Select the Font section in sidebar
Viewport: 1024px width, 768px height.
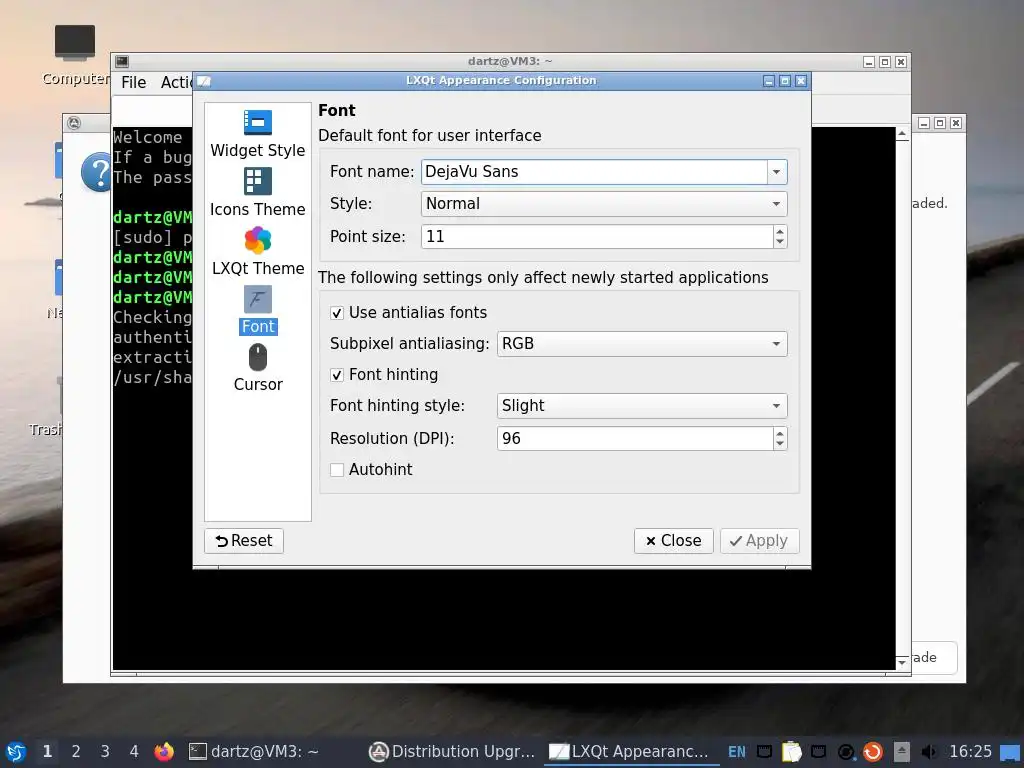click(258, 310)
